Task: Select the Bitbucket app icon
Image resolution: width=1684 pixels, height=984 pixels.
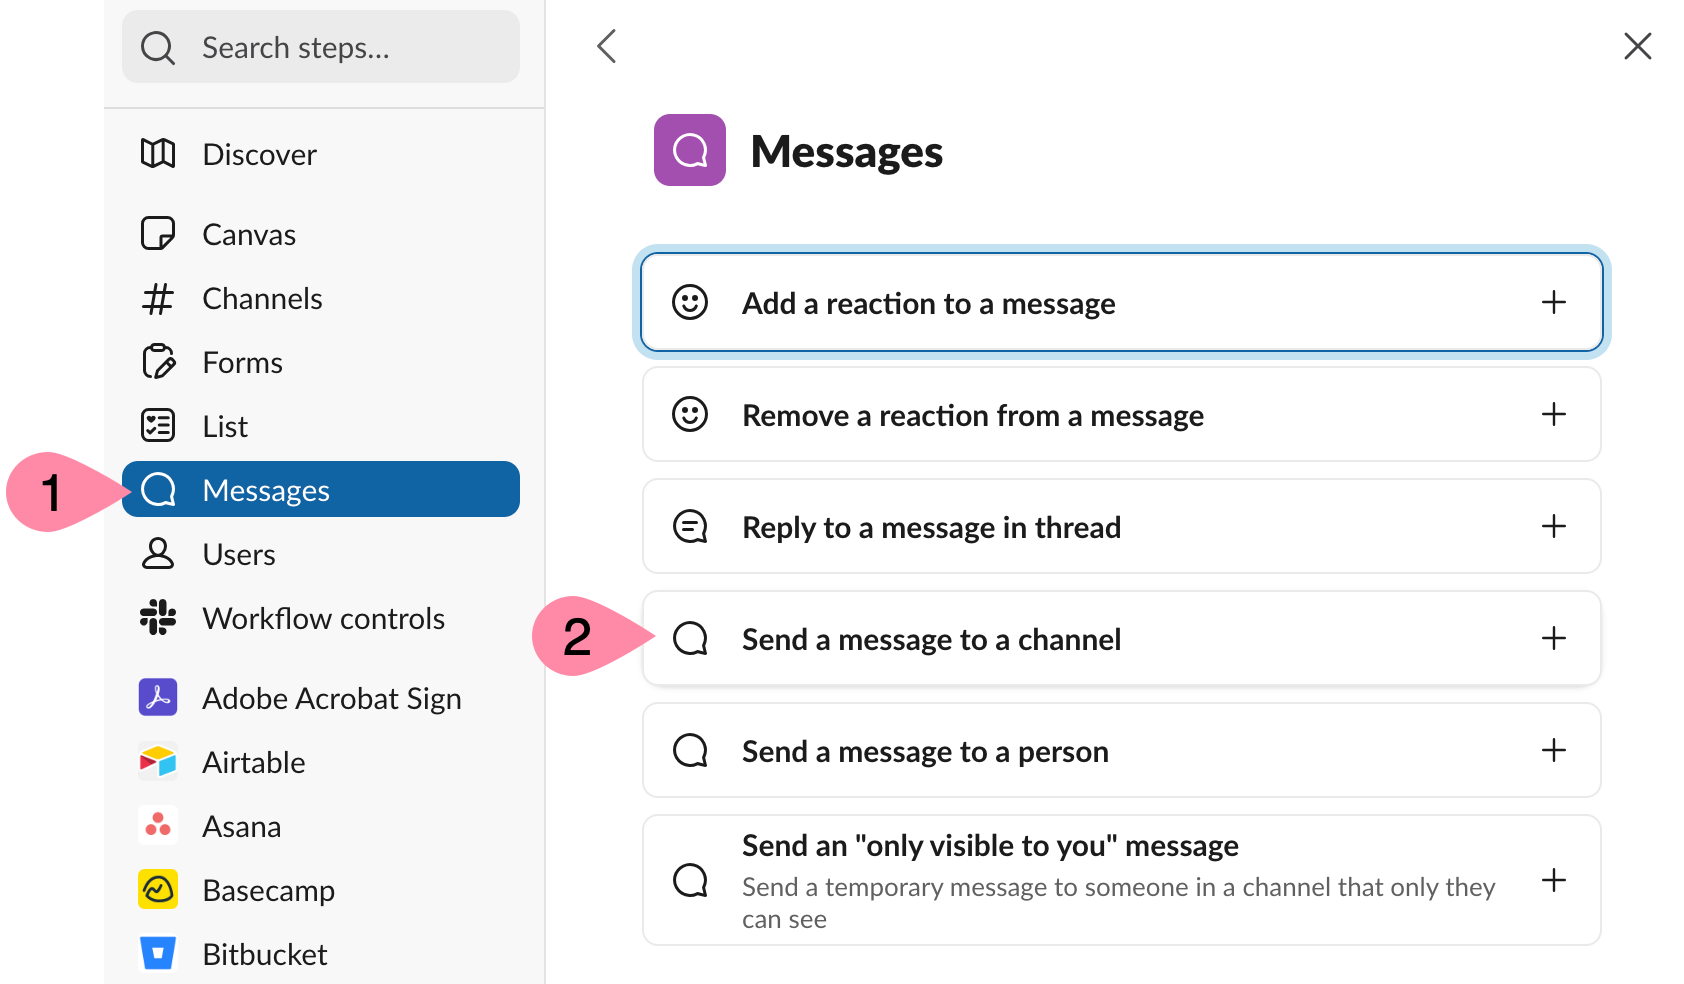Action: 158,954
